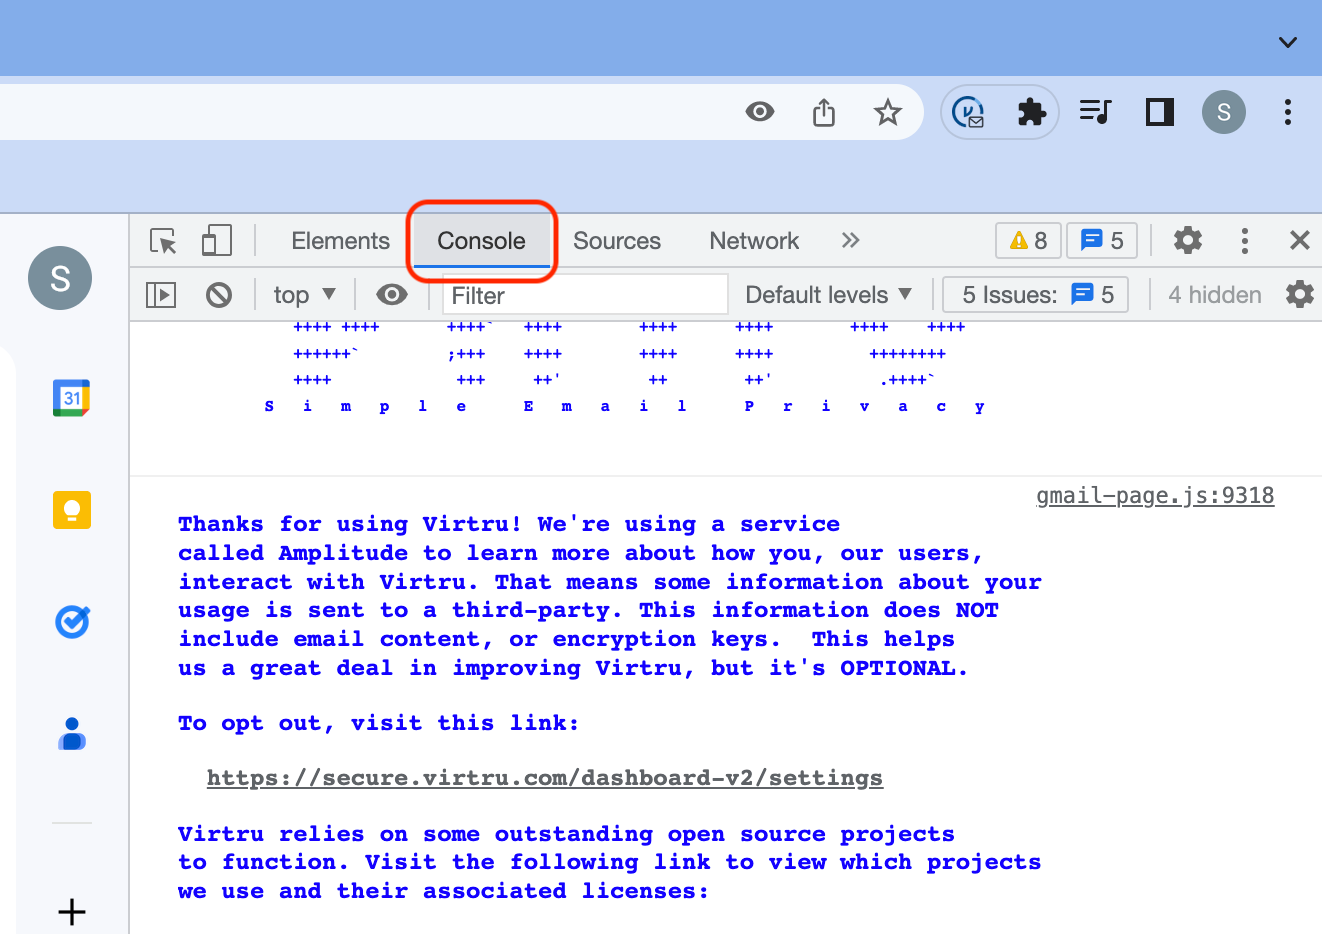The width and height of the screenshot is (1322, 934).
Task: Open the media control playlist icon
Action: pos(1095,112)
